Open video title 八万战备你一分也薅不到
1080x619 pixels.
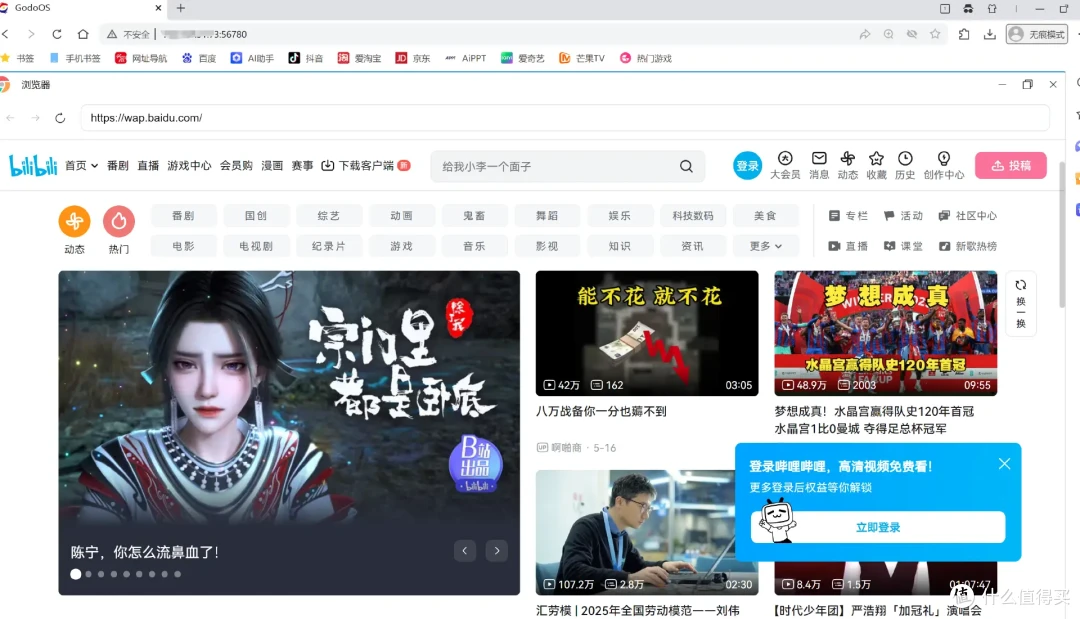601,411
